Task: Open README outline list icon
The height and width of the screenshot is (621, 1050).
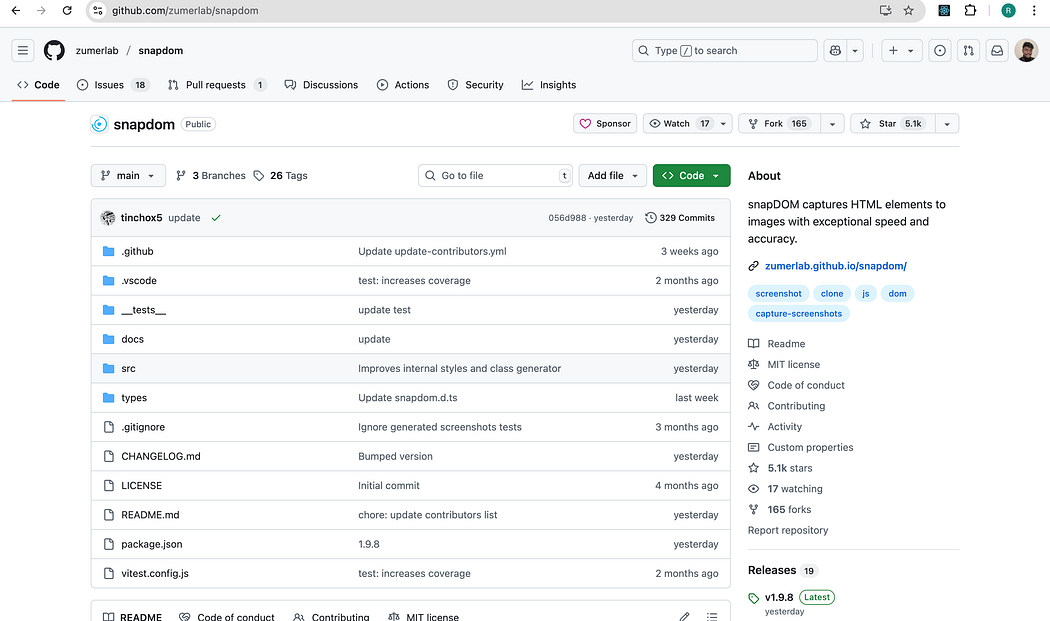Action: point(712,616)
